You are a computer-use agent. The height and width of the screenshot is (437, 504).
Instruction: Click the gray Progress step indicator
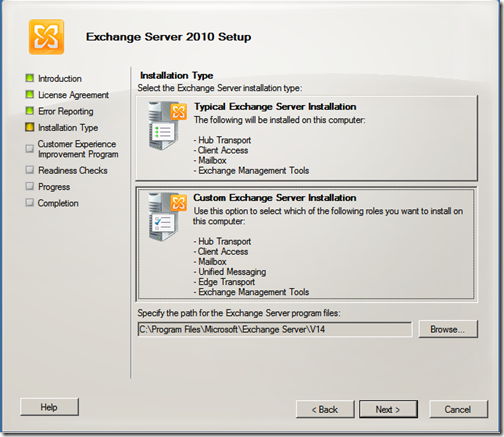pos(30,186)
